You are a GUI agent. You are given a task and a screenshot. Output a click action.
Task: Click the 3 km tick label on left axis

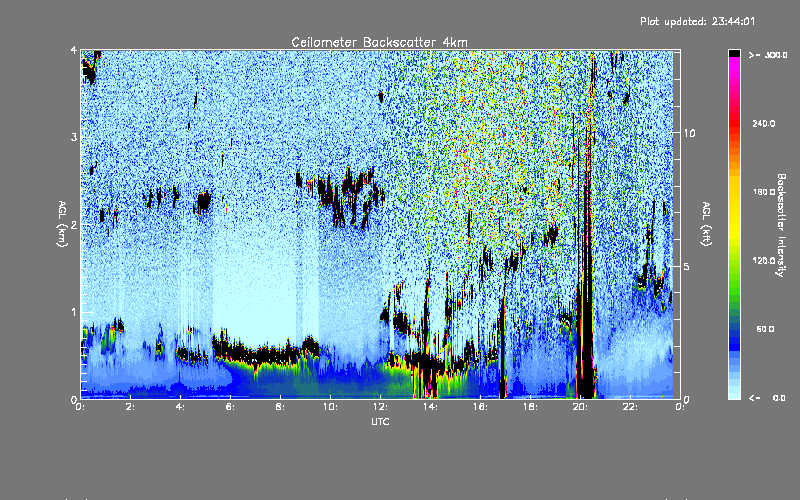point(74,137)
